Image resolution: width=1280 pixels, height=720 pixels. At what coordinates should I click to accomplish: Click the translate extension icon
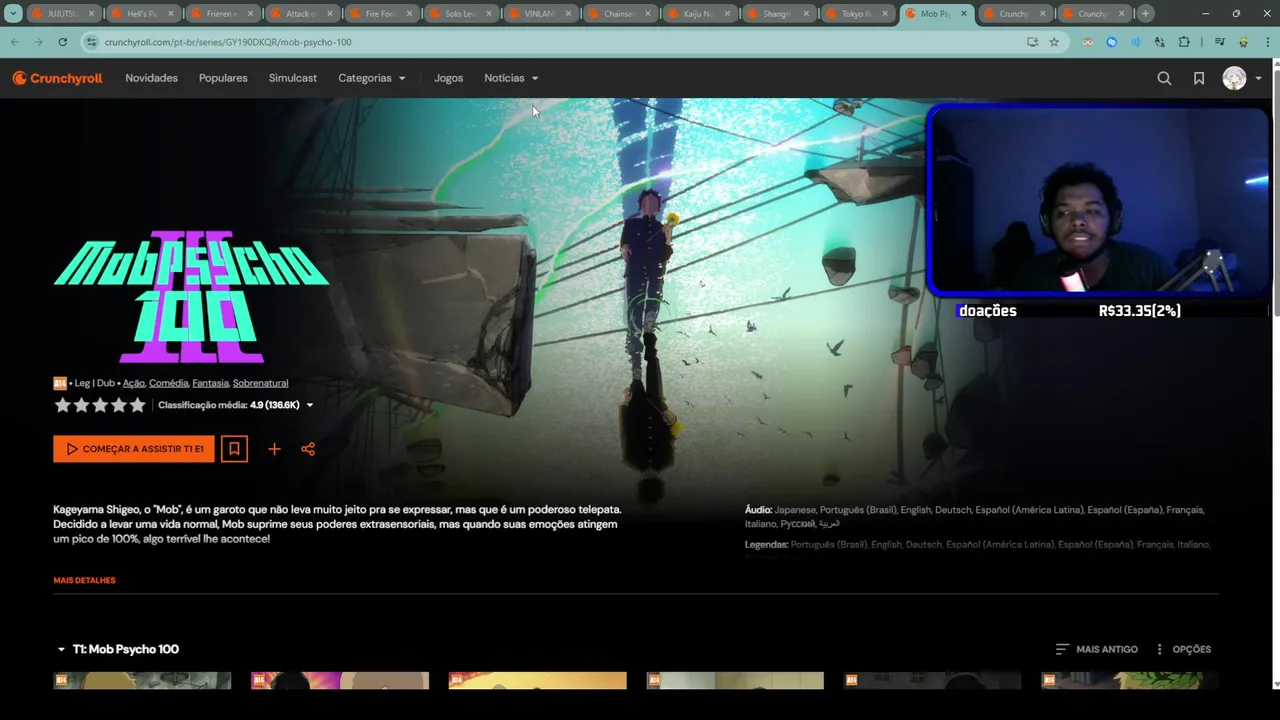click(x=1159, y=42)
